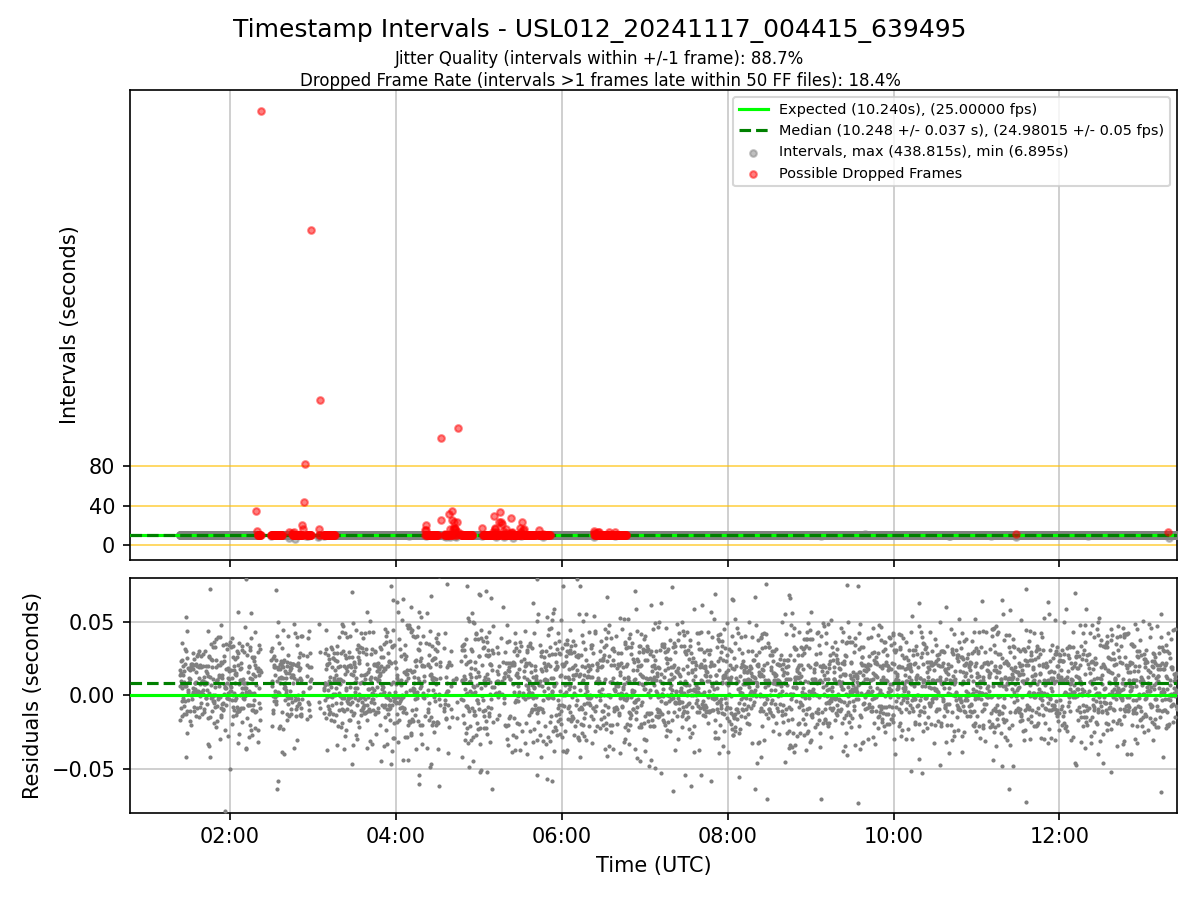Click the 'Intervals (seconds)' y-axis label
The image size is (1200, 900).
[x=69, y=325]
